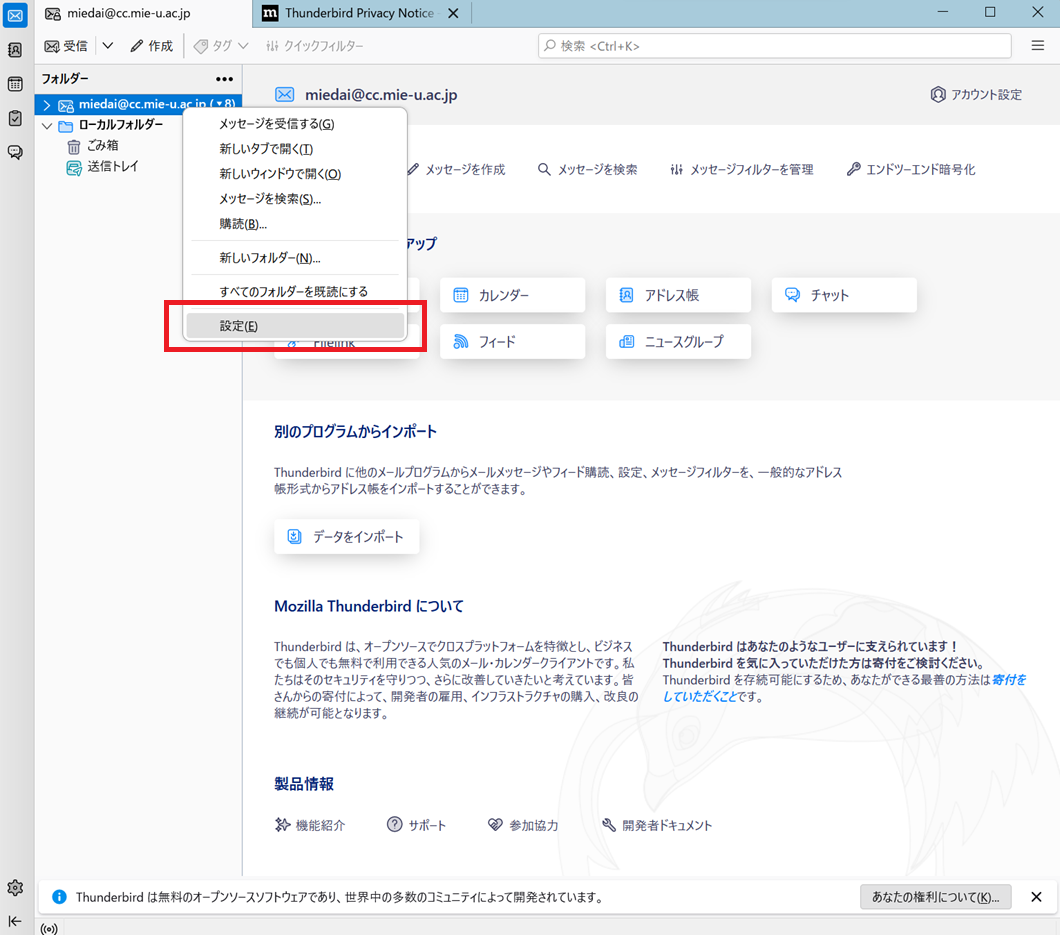The height and width of the screenshot is (935, 1060).
Task: Open the Thunderbird hamburger app menu
Action: (x=1038, y=45)
